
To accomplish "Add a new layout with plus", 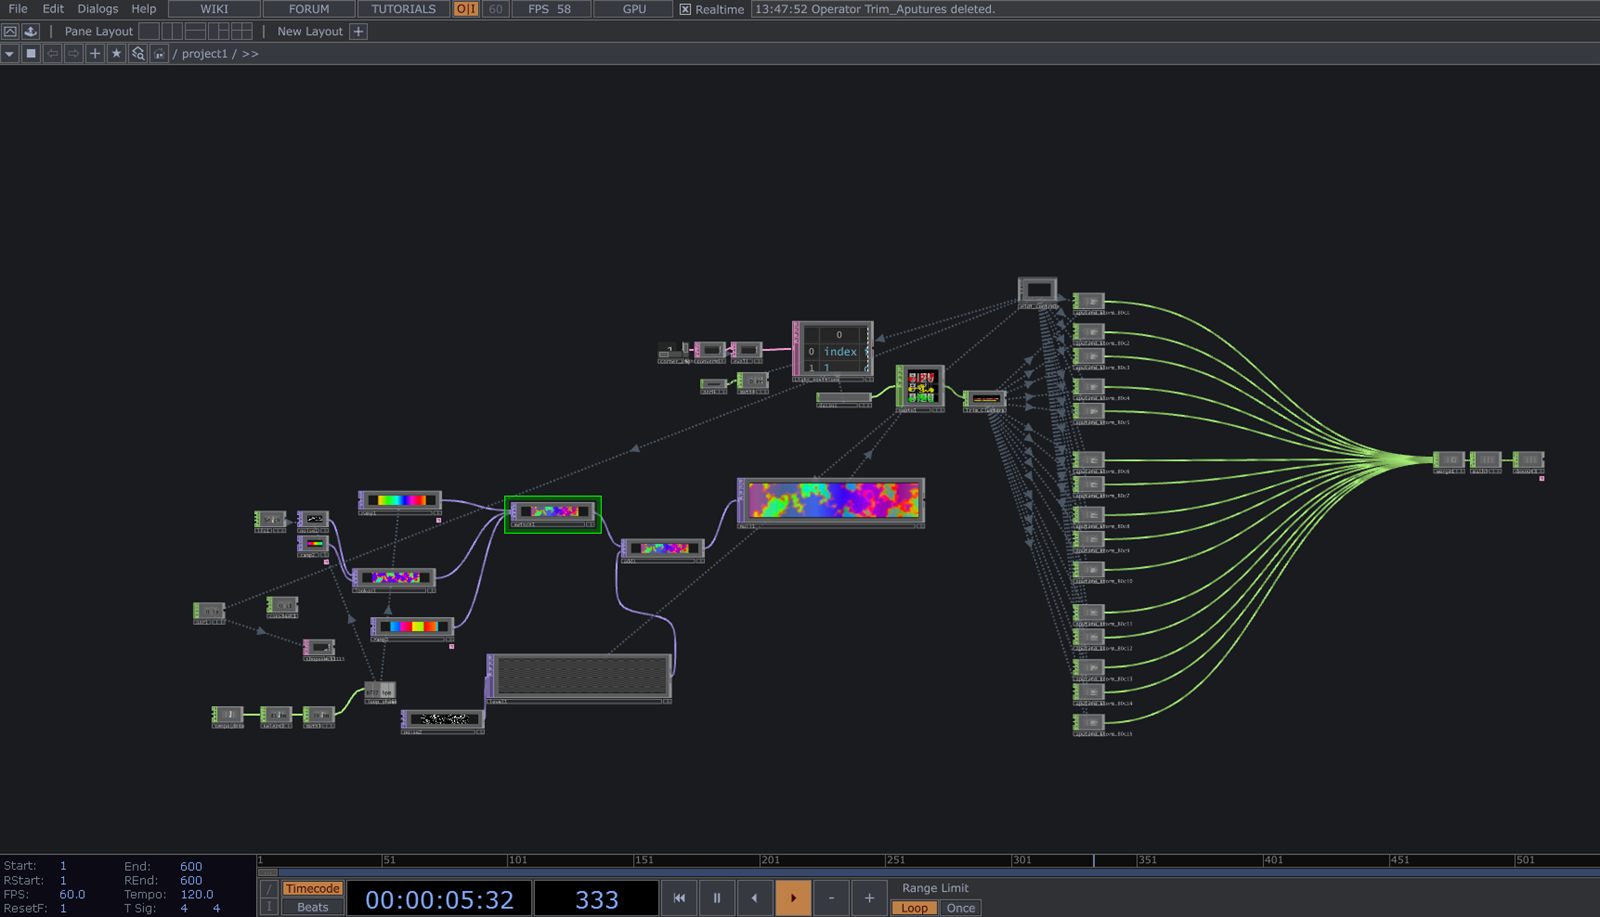I will (x=358, y=31).
